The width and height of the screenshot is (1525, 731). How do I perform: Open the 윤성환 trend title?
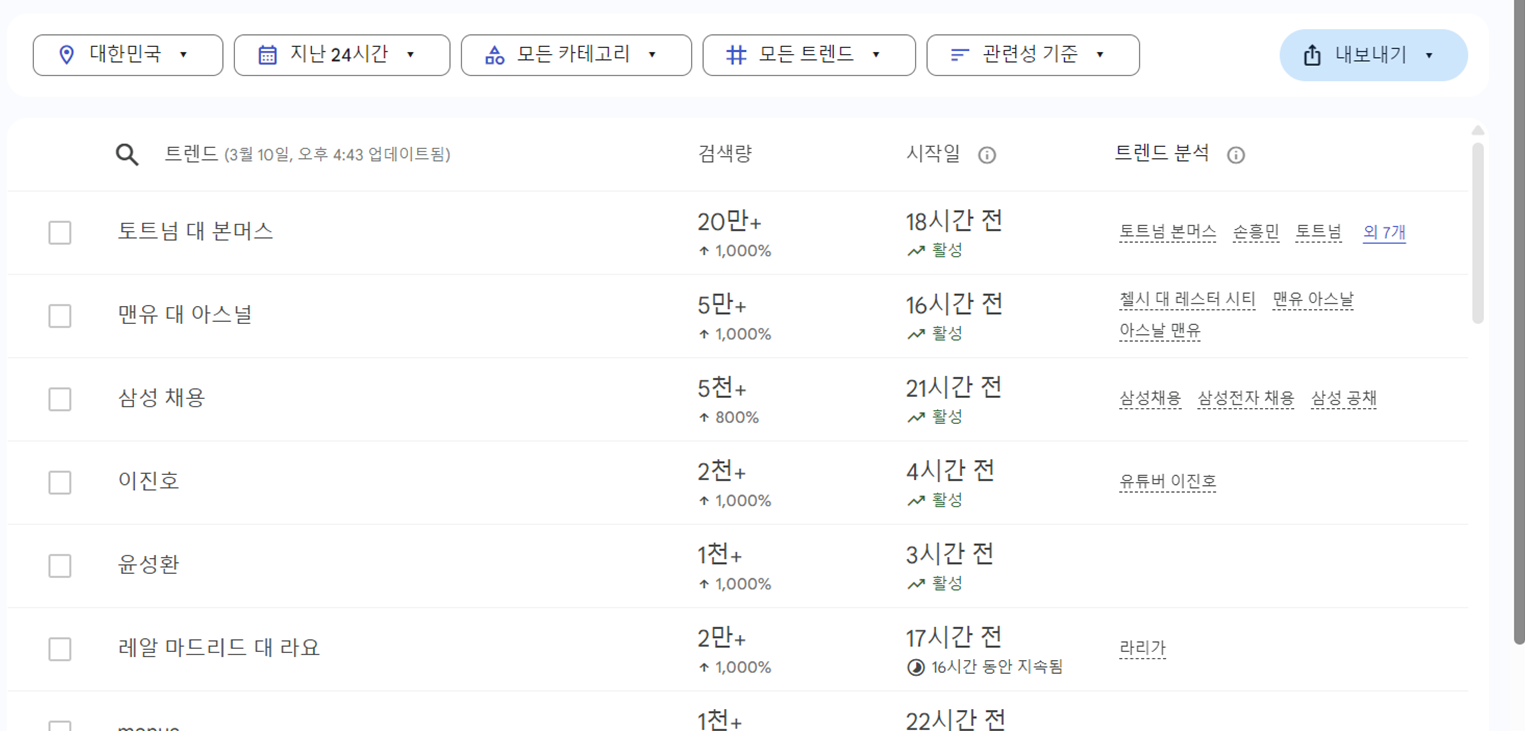tap(149, 565)
